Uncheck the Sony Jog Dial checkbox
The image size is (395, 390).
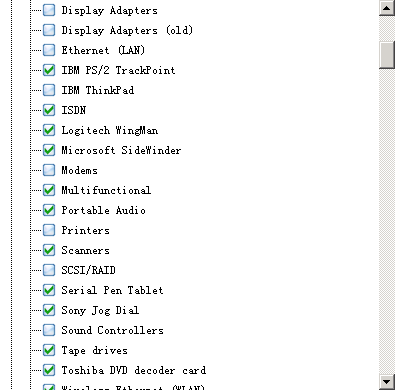(x=49, y=310)
